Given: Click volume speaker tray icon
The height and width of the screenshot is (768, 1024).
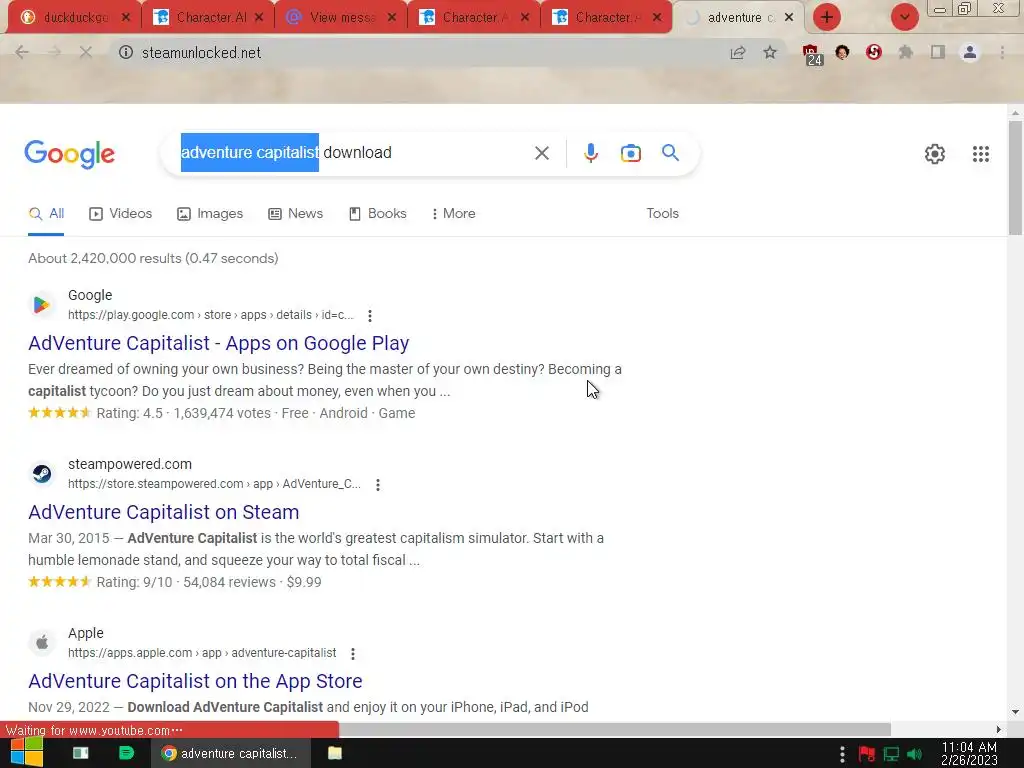Looking at the screenshot, I should pos(914,754).
